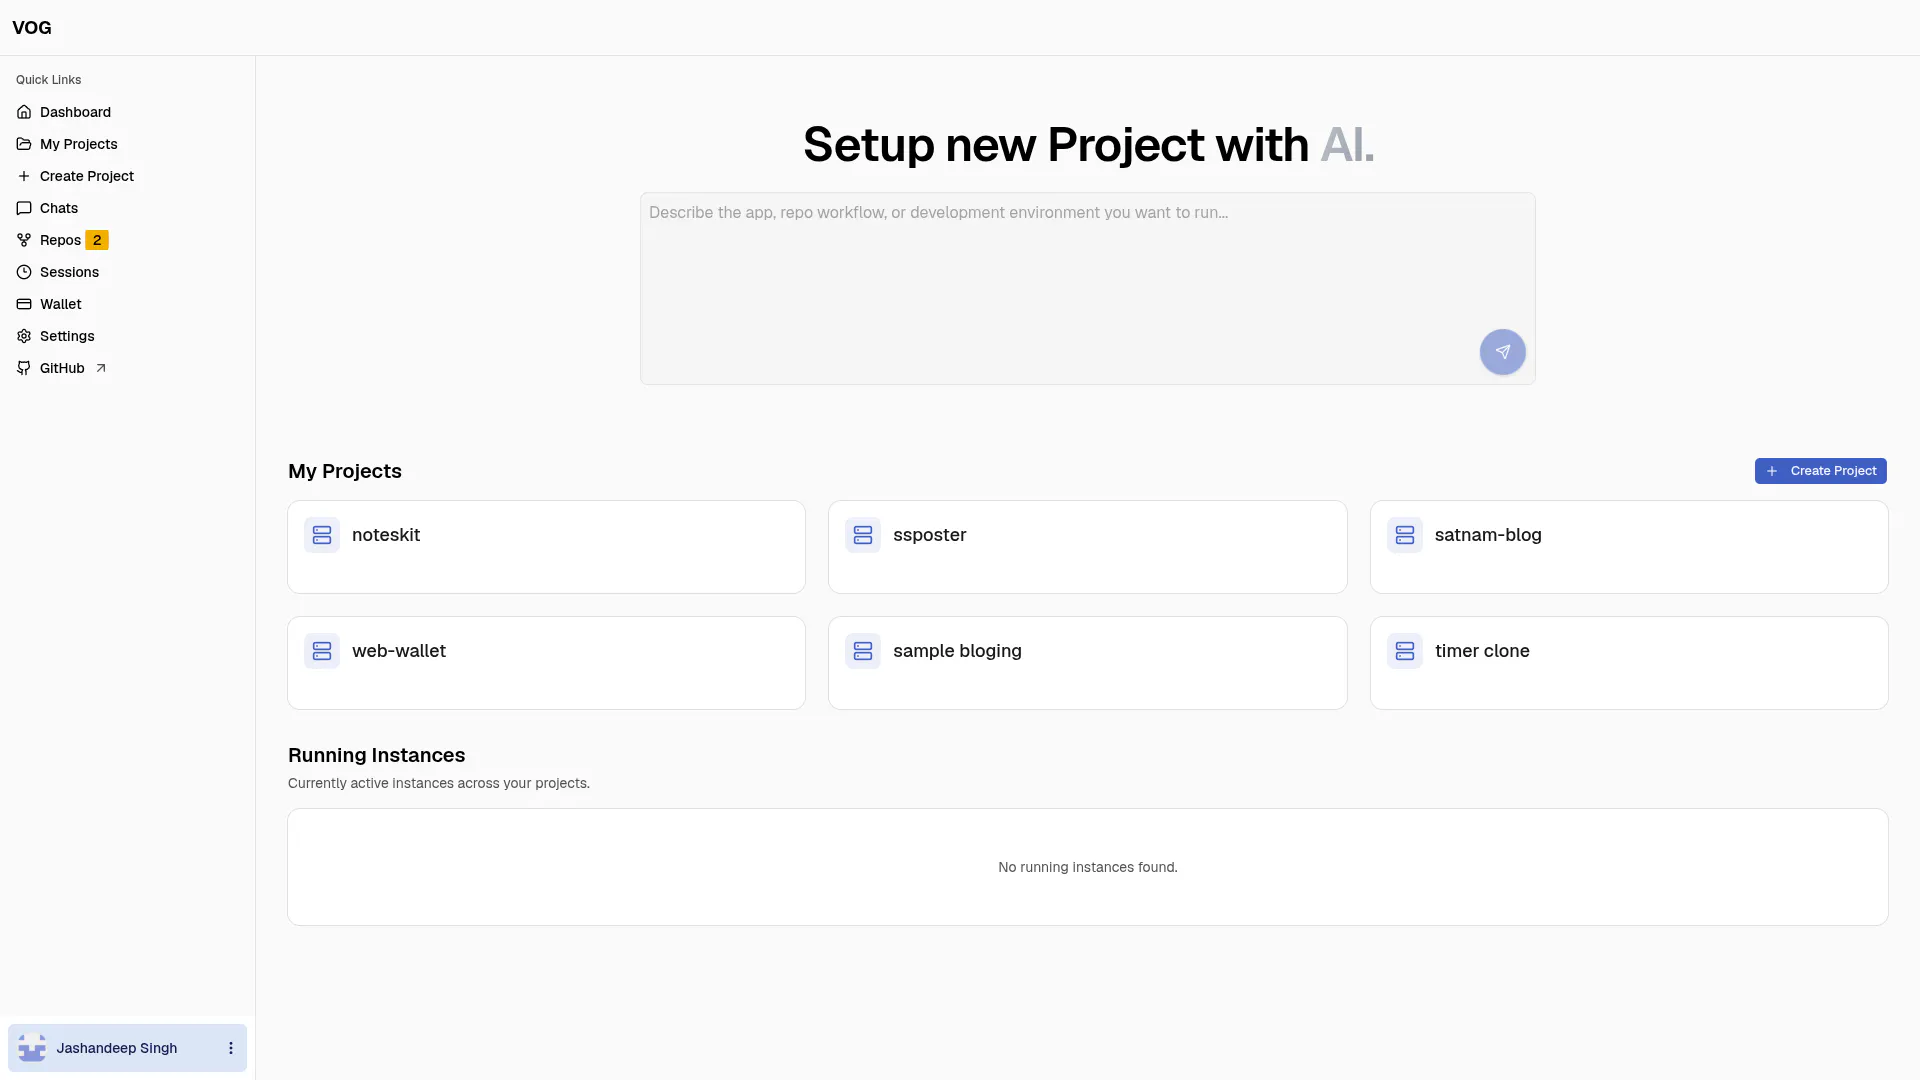Image resolution: width=1920 pixels, height=1080 pixels.
Task: Click the send paper-plane icon
Action: 1502,352
